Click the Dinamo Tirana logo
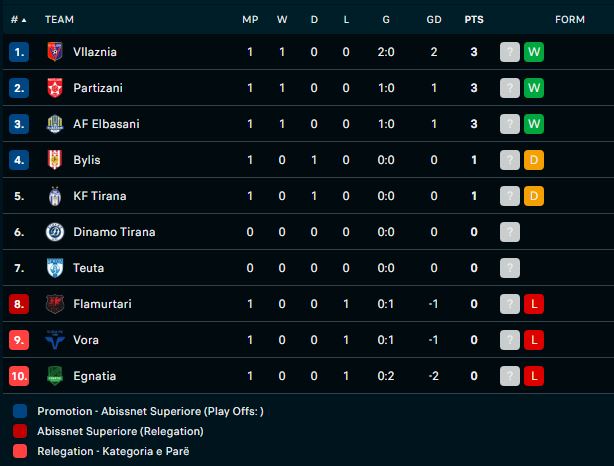Viewport: 614px width, 466px height. tap(54, 232)
